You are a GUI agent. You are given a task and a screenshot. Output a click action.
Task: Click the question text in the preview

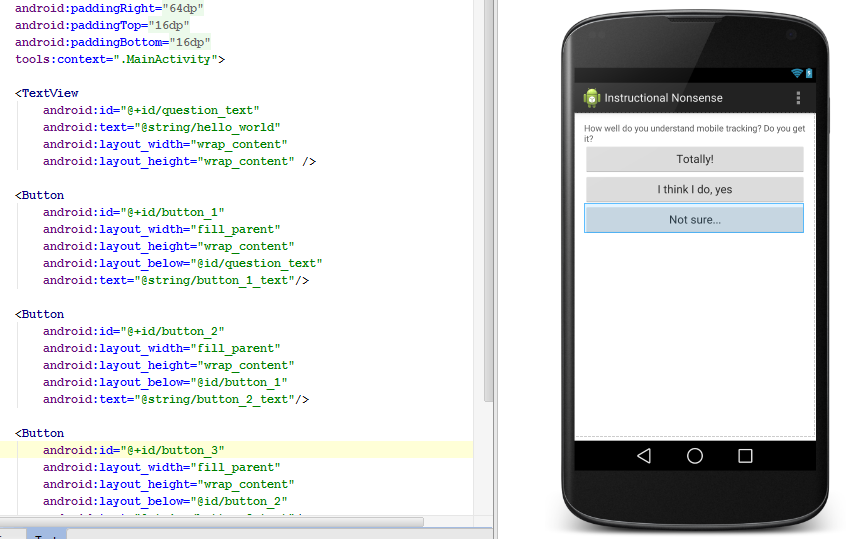pos(694,133)
